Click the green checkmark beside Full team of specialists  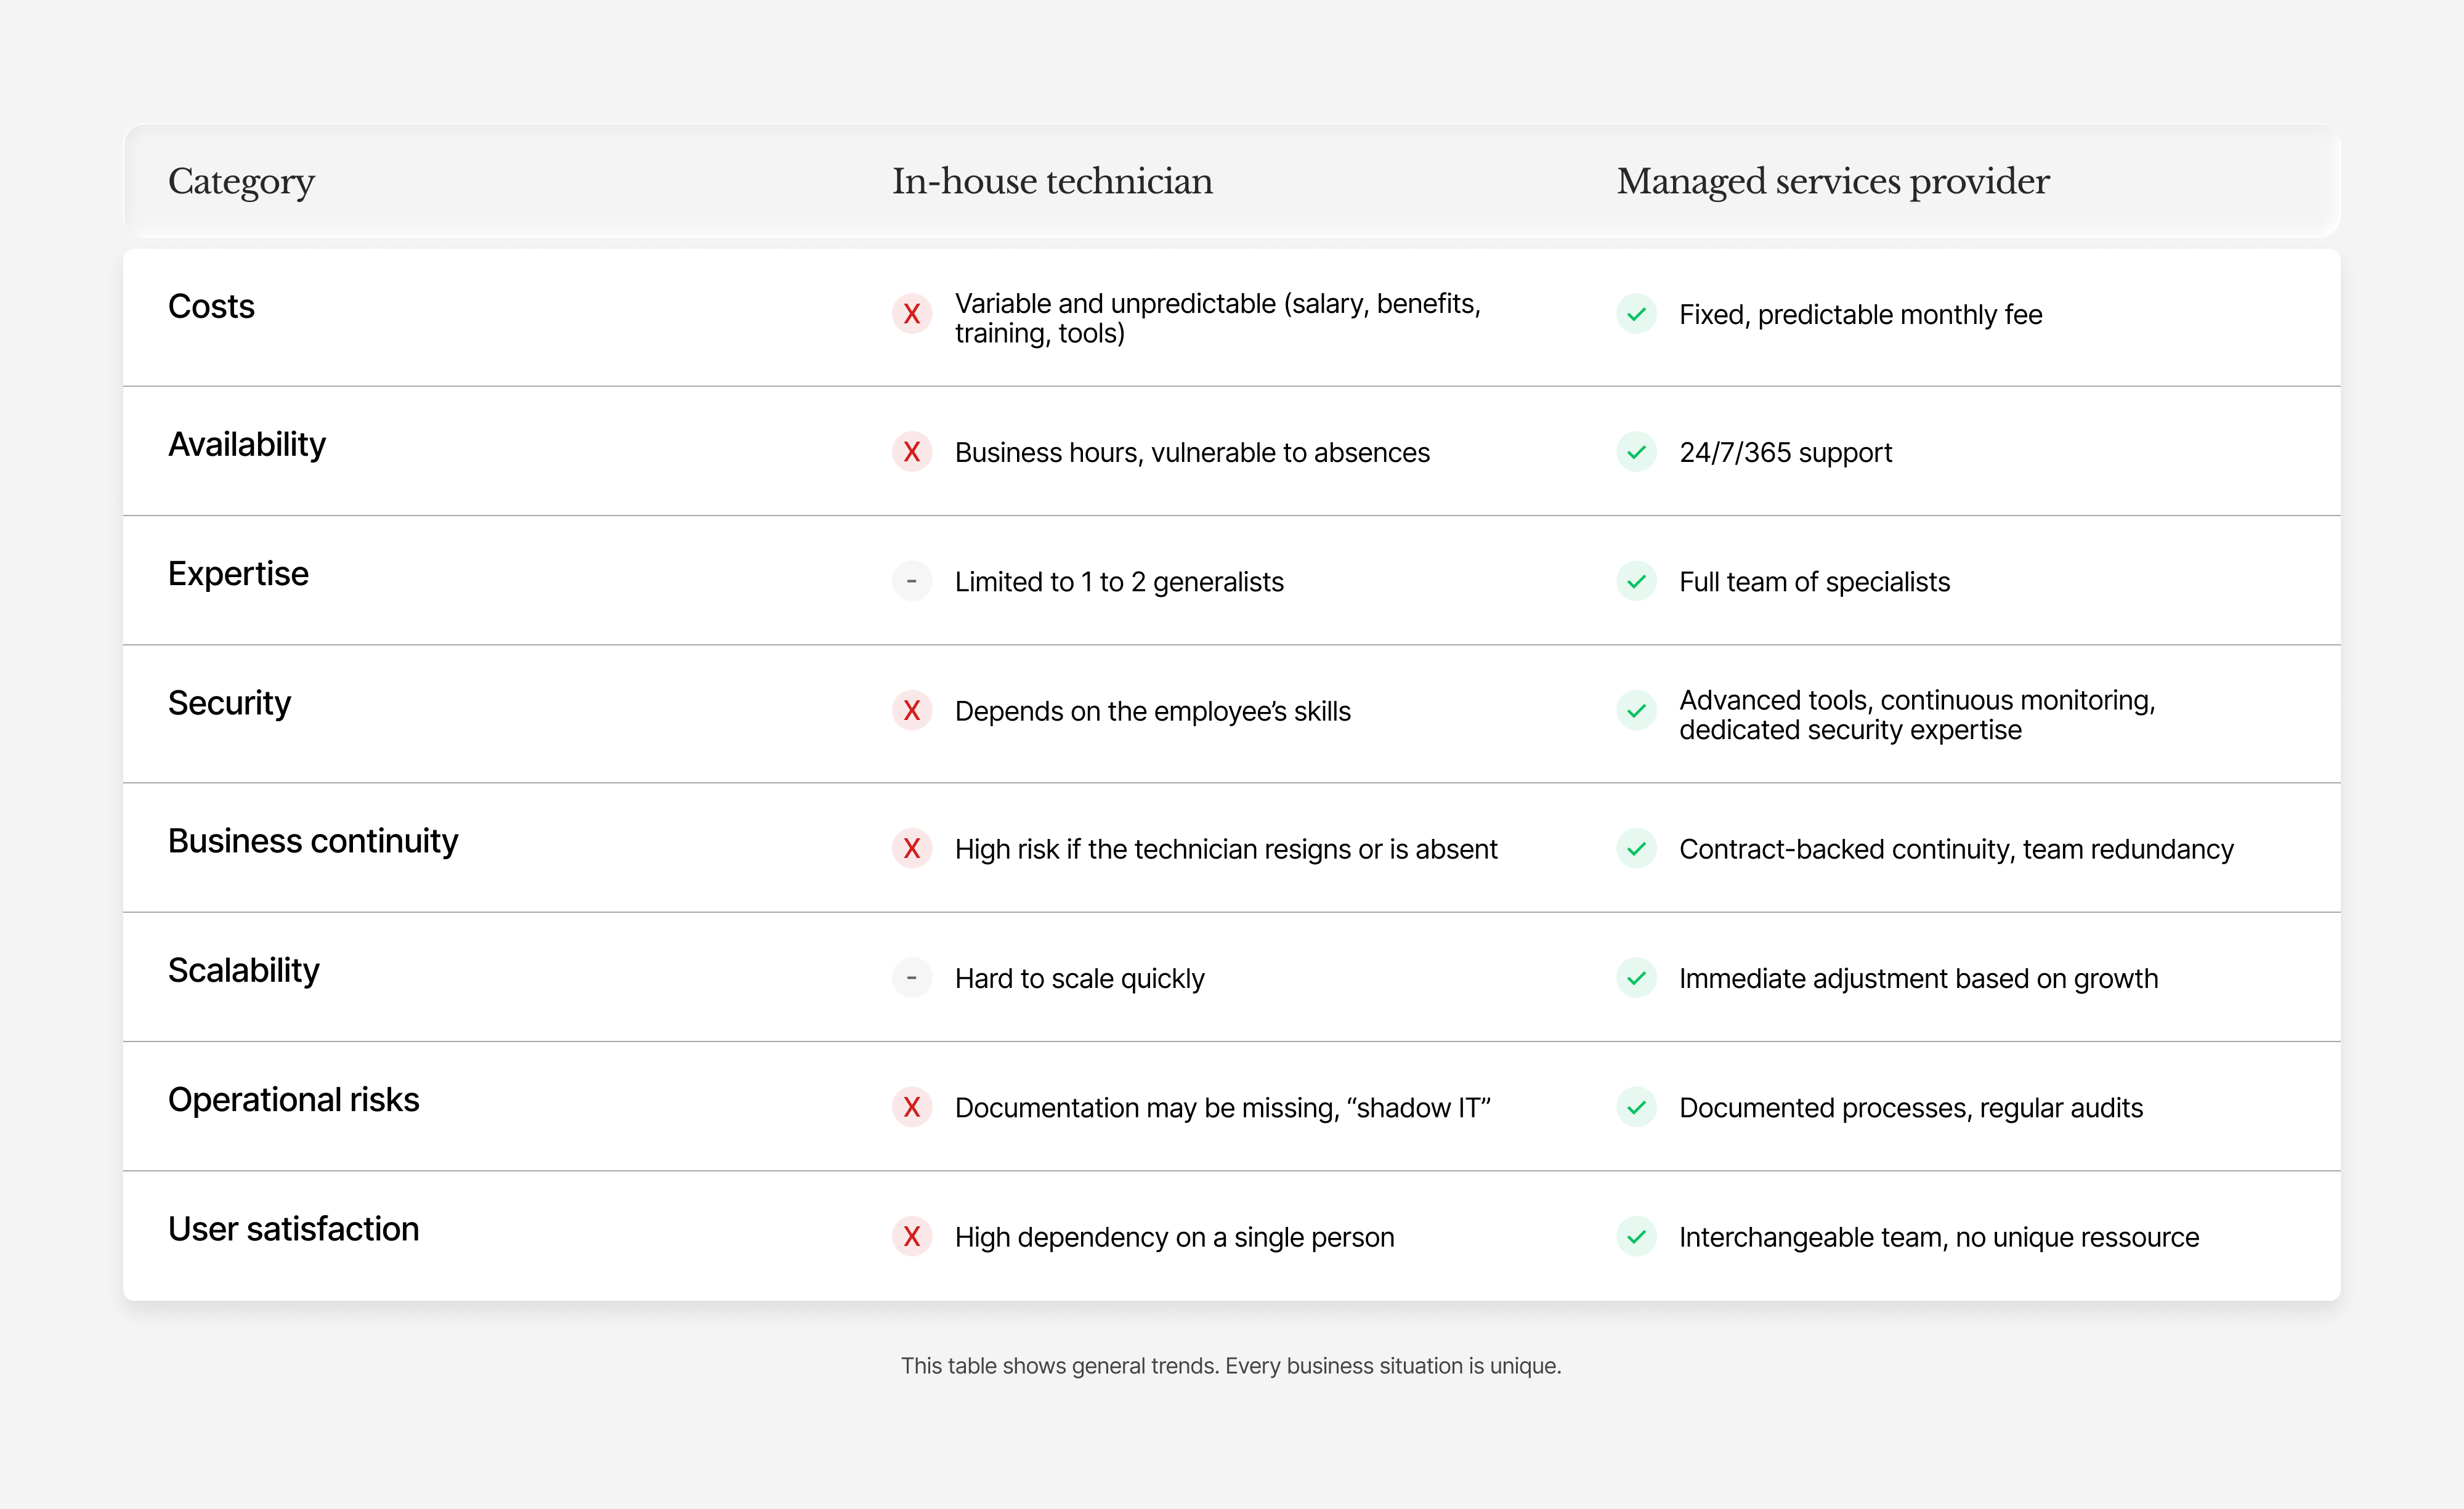1636,581
